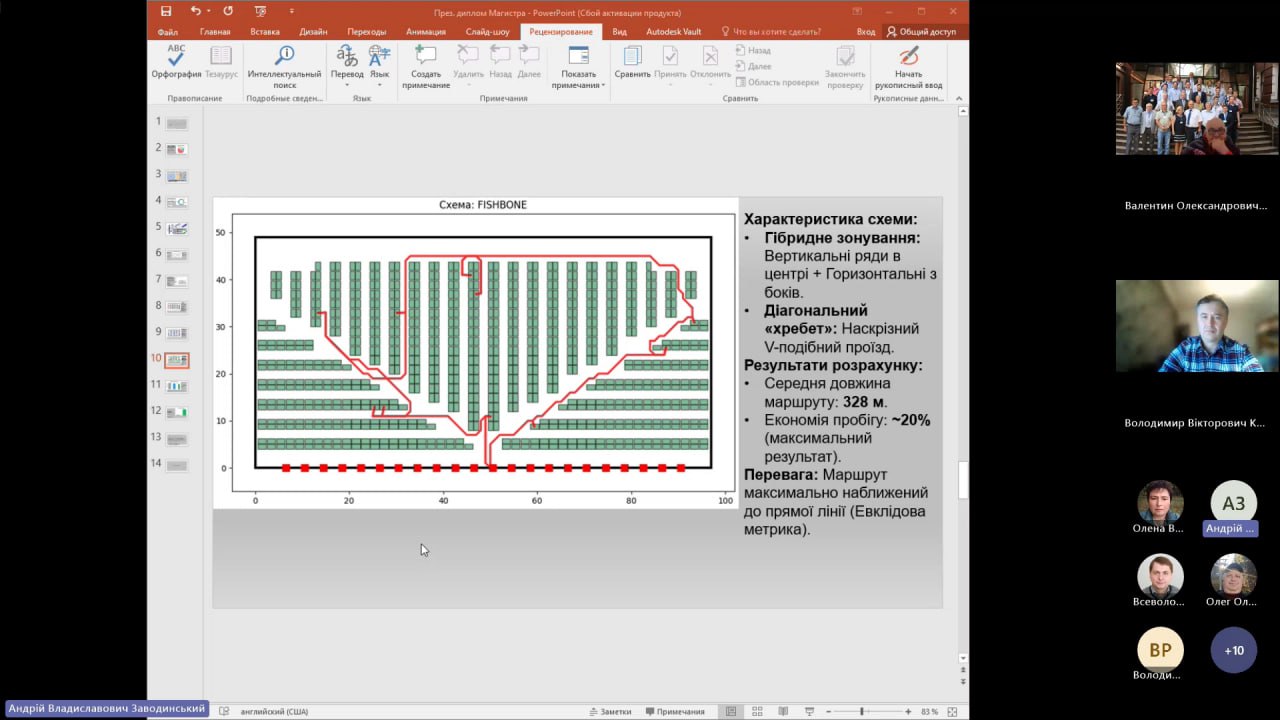Fit slide to current window

point(952,711)
